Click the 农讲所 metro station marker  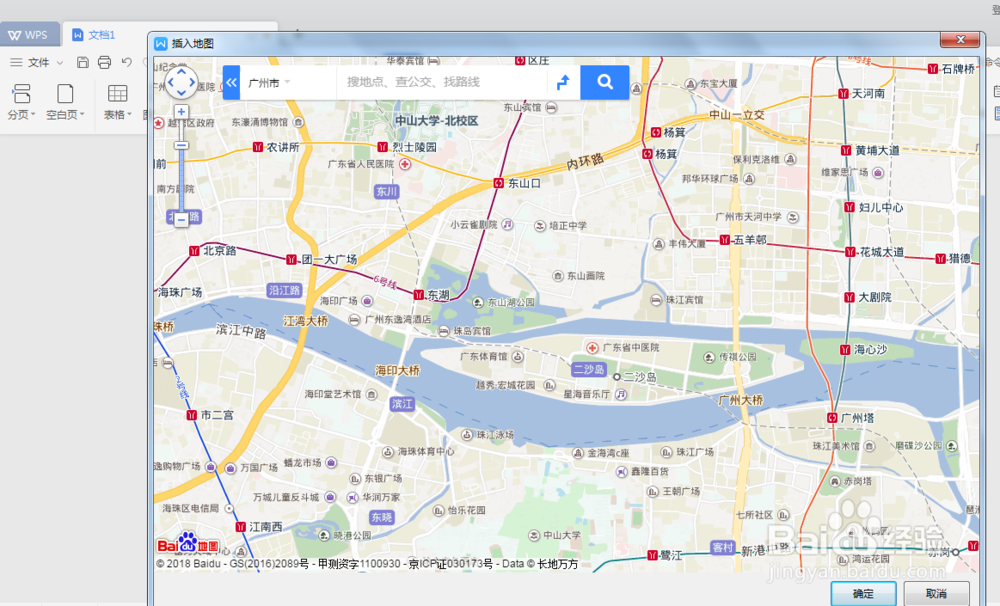click(x=258, y=147)
